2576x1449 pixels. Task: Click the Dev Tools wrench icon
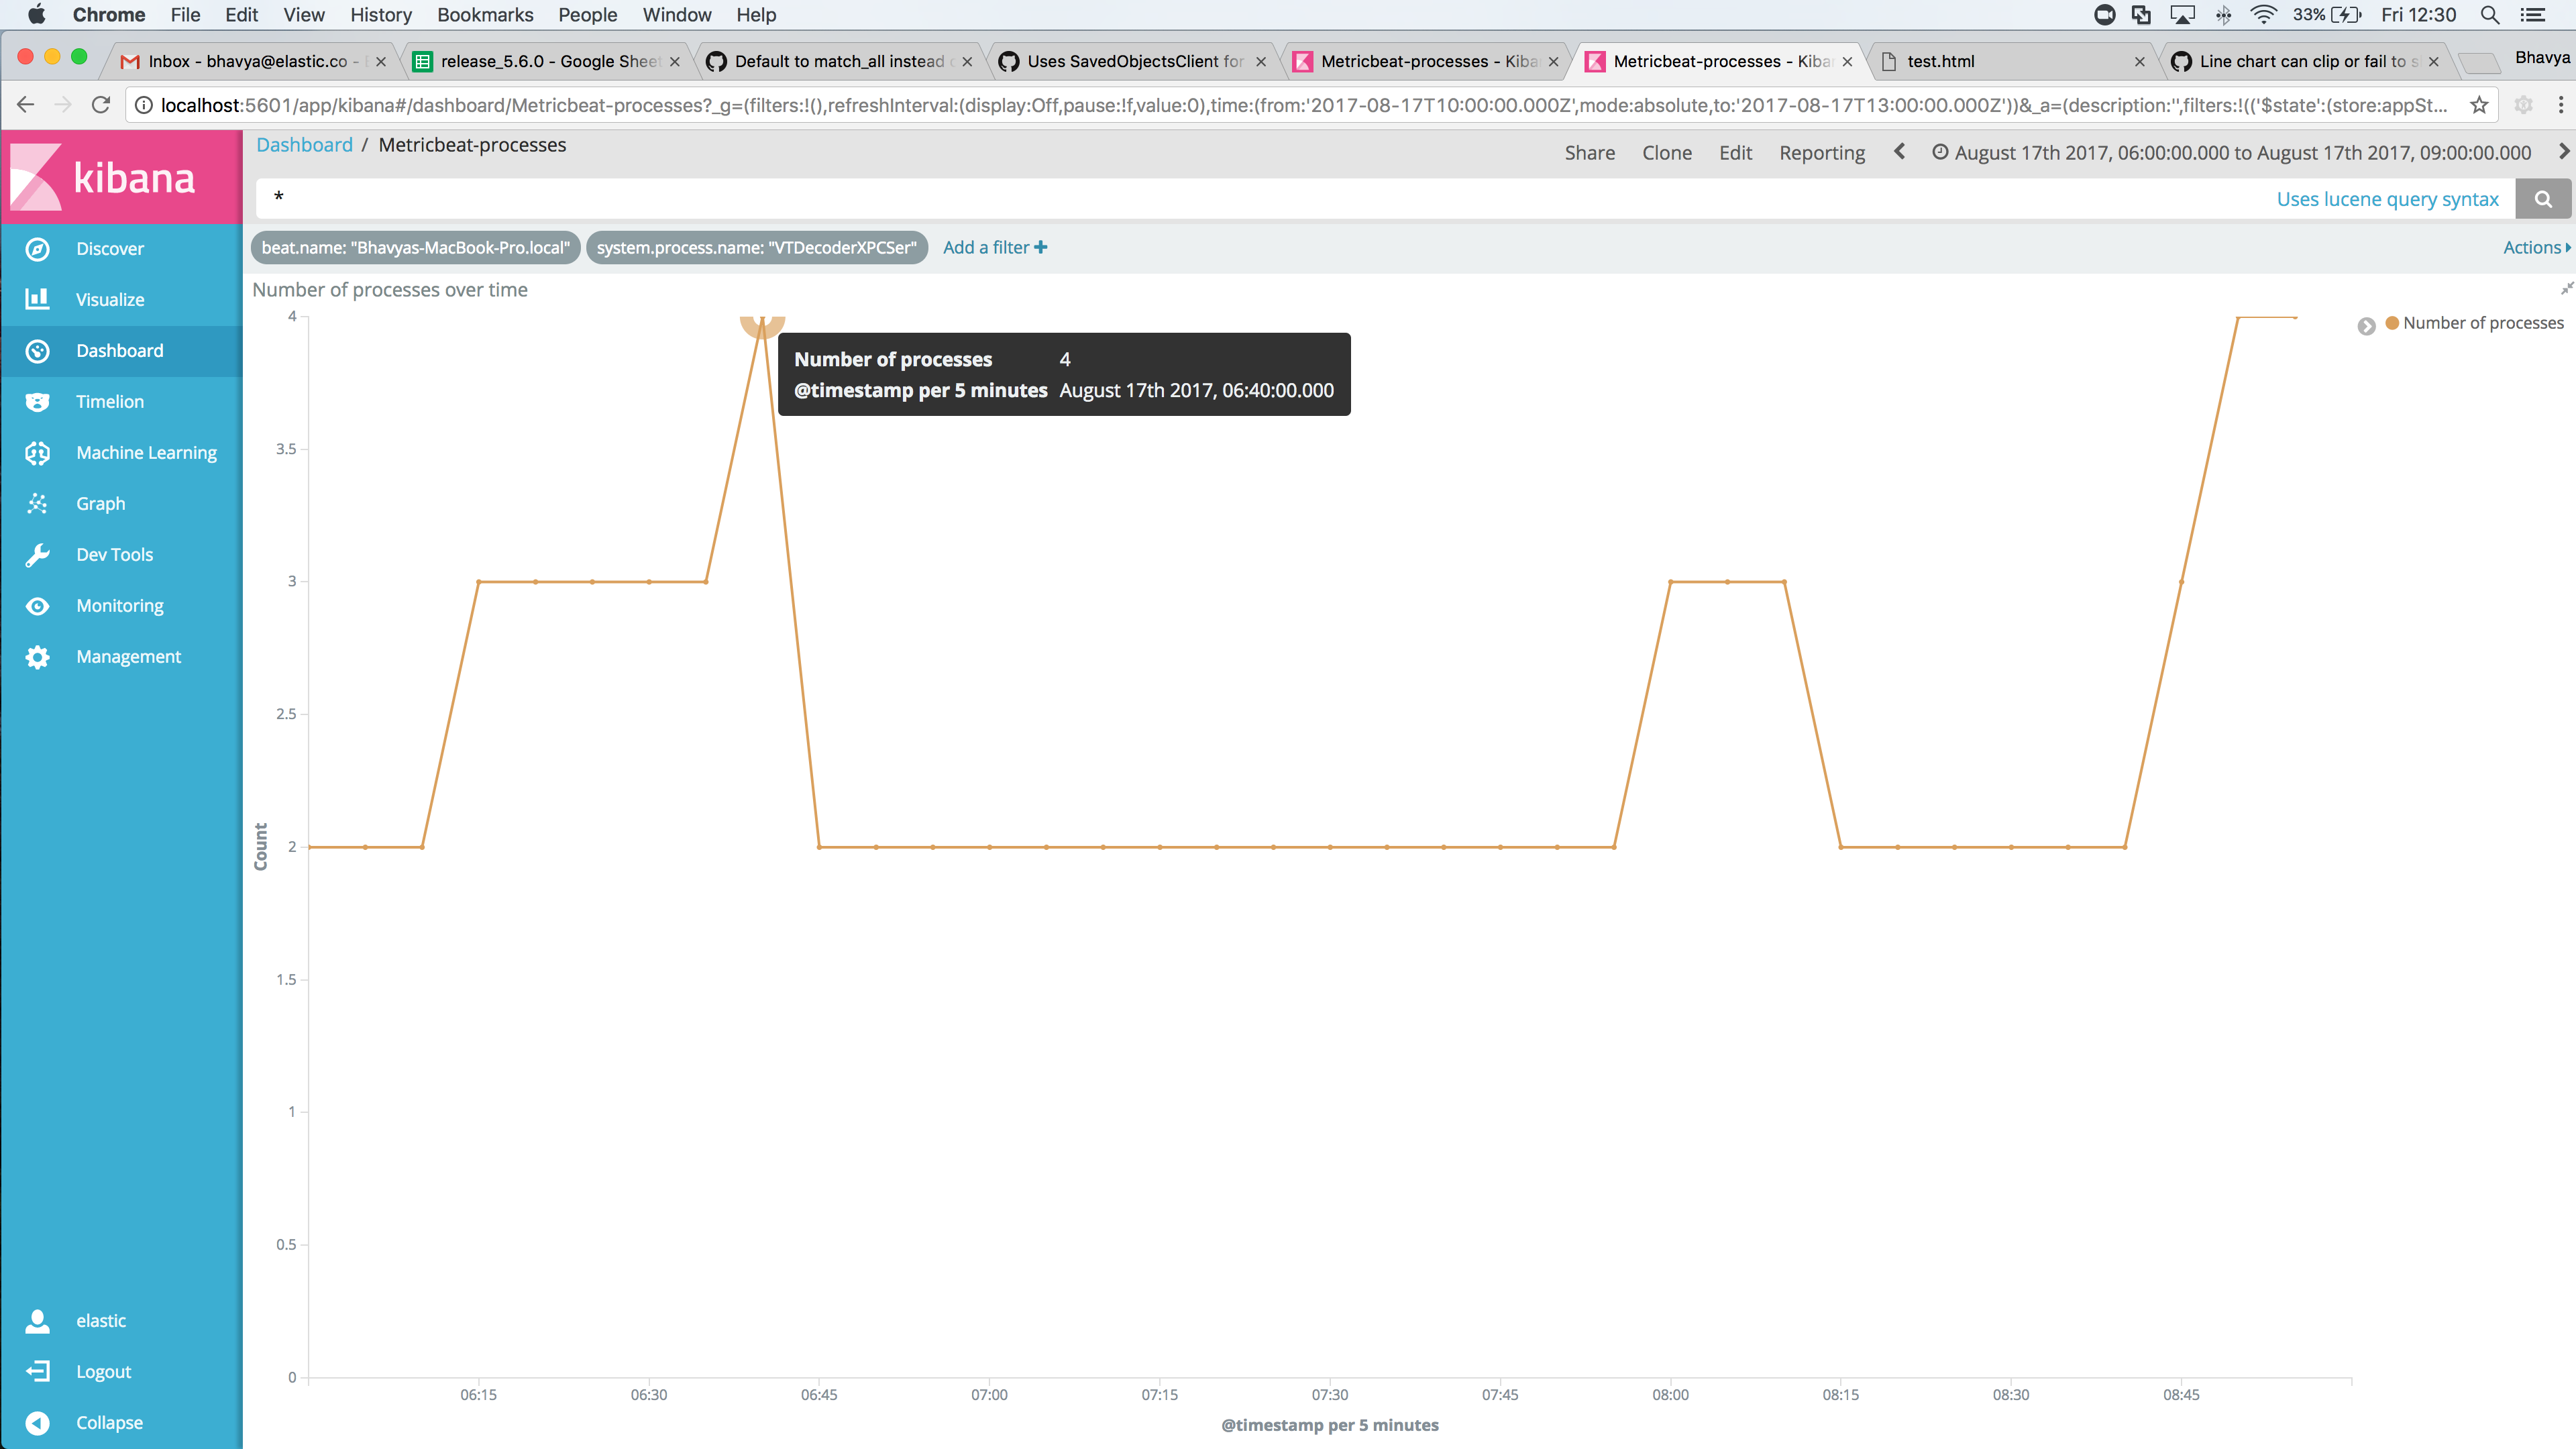tap(38, 555)
